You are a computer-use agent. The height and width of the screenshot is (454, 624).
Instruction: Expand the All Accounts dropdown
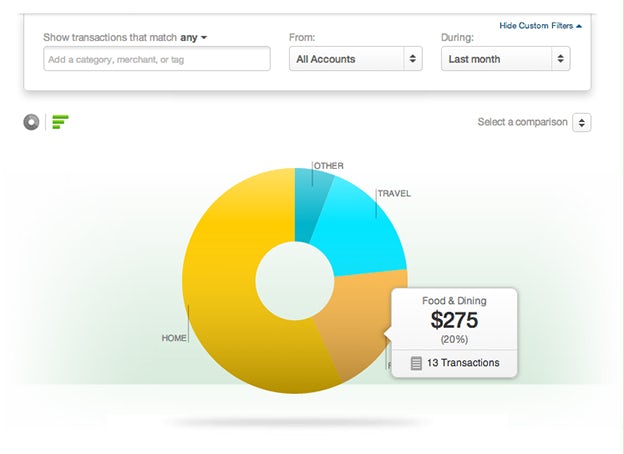pyautogui.click(x=357, y=59)
